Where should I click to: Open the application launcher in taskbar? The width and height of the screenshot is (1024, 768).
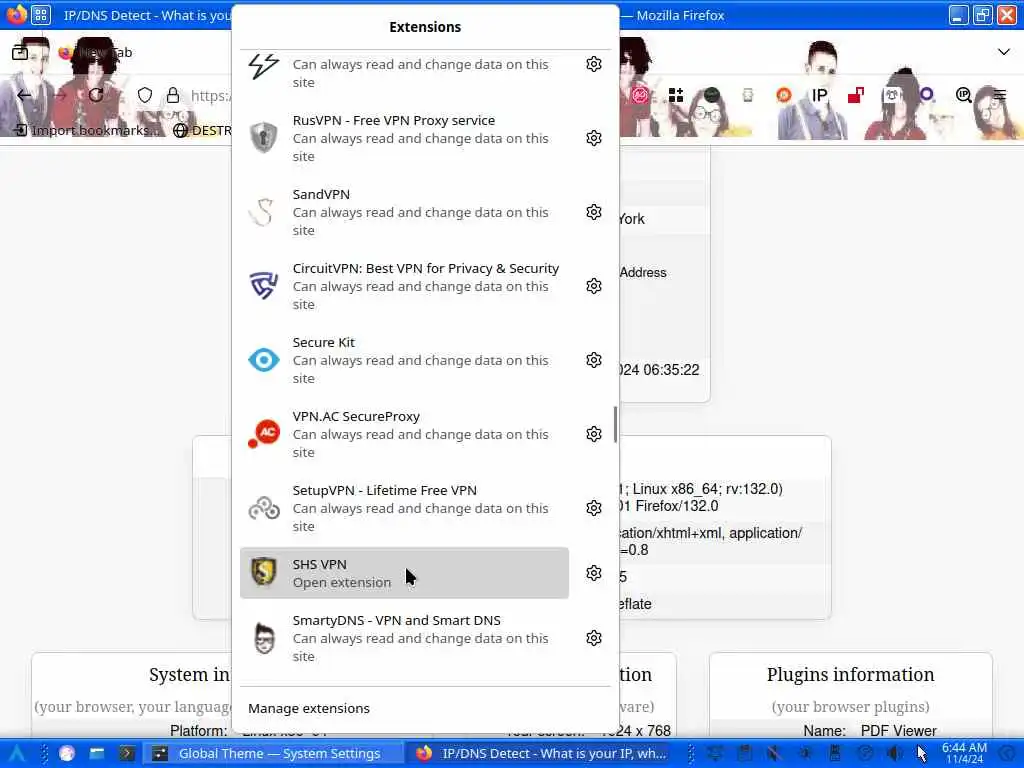pos(17,753)
